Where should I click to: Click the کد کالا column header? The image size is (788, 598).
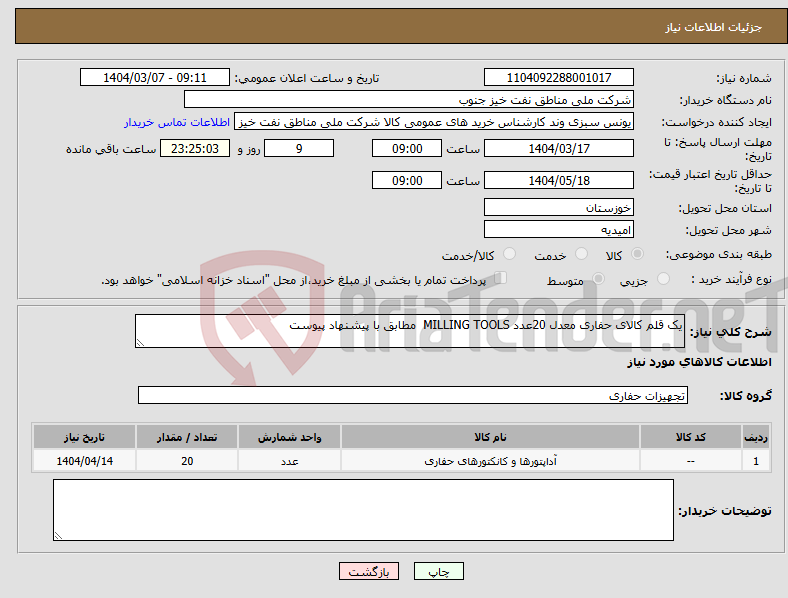point(691,437)
